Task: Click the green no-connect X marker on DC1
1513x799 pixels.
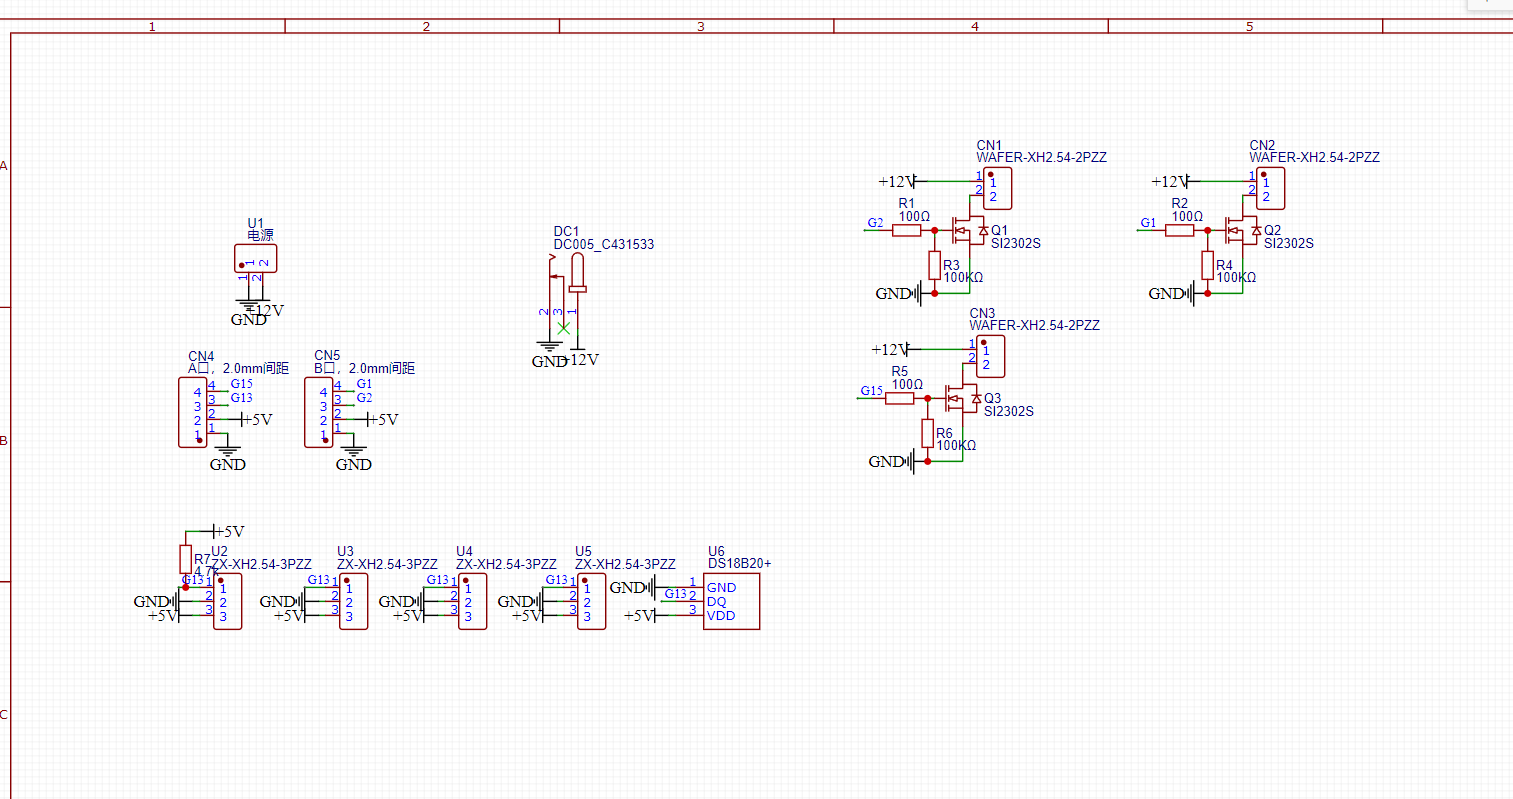Action: click(x=563, y=328)
